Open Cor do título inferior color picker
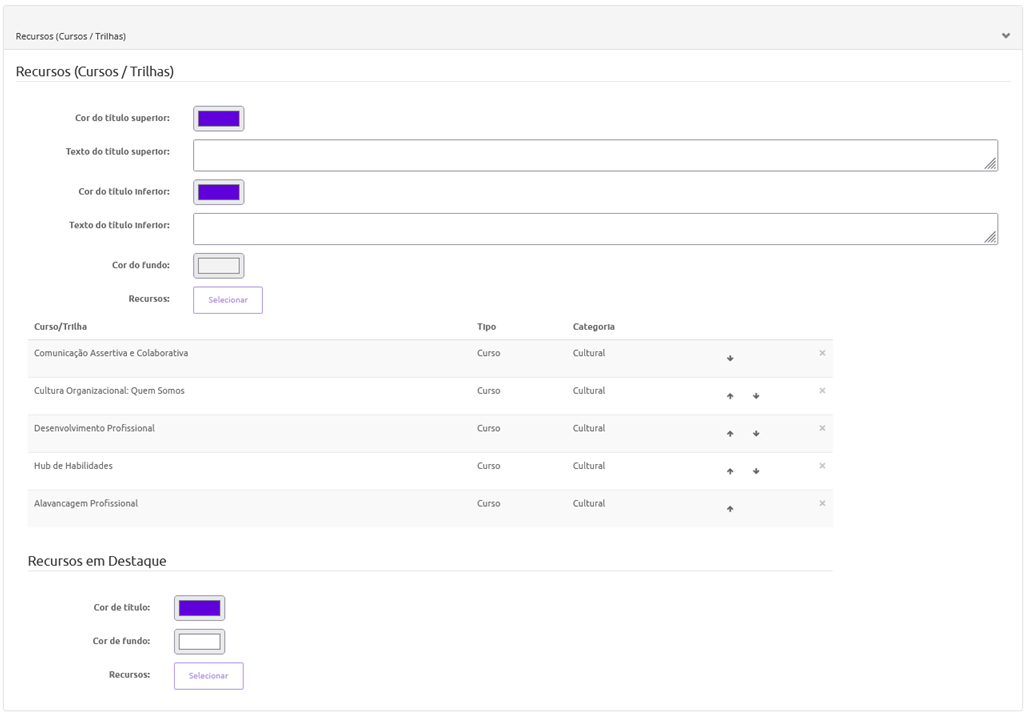 [219, 192]
